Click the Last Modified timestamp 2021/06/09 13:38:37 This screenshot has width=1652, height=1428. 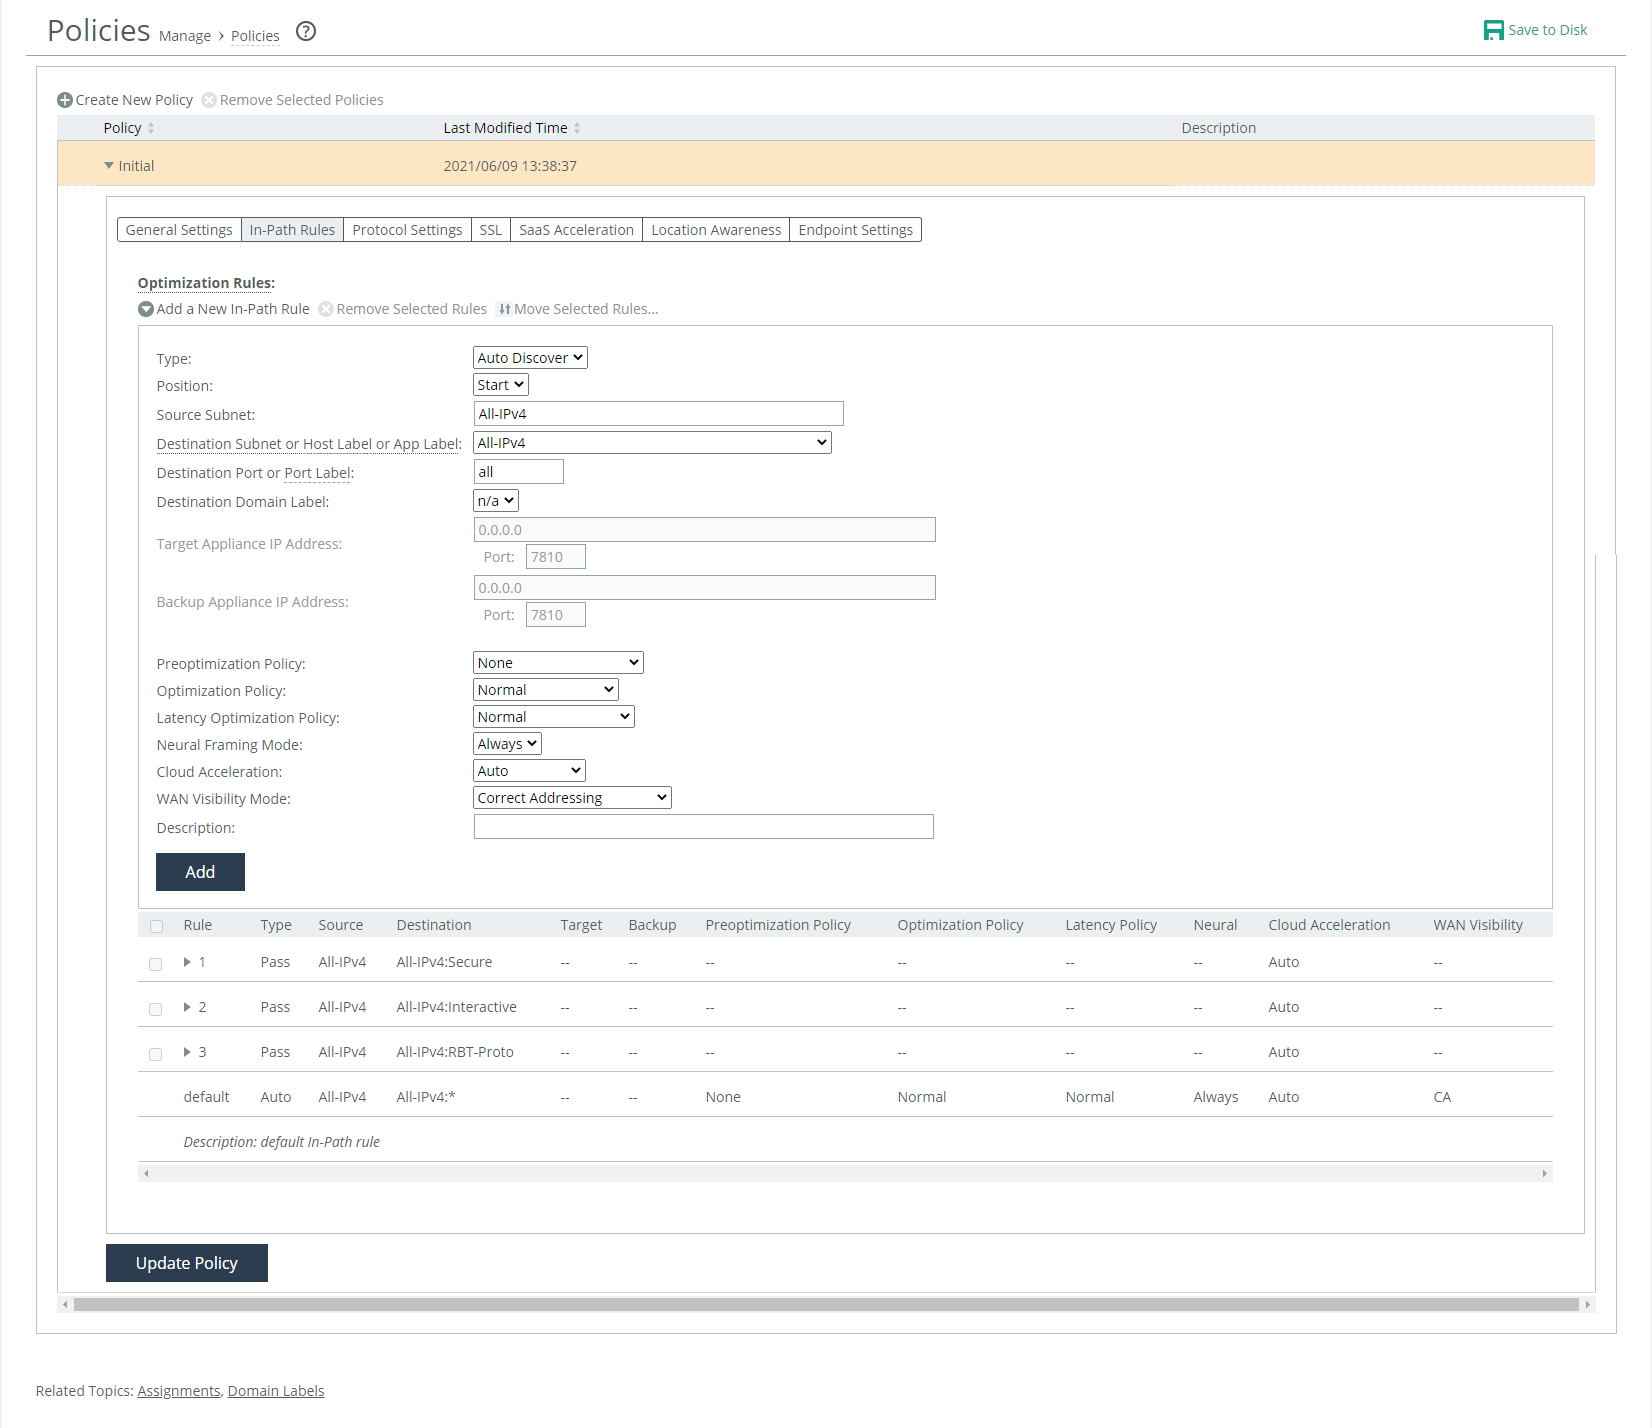(x=510, y=166)
